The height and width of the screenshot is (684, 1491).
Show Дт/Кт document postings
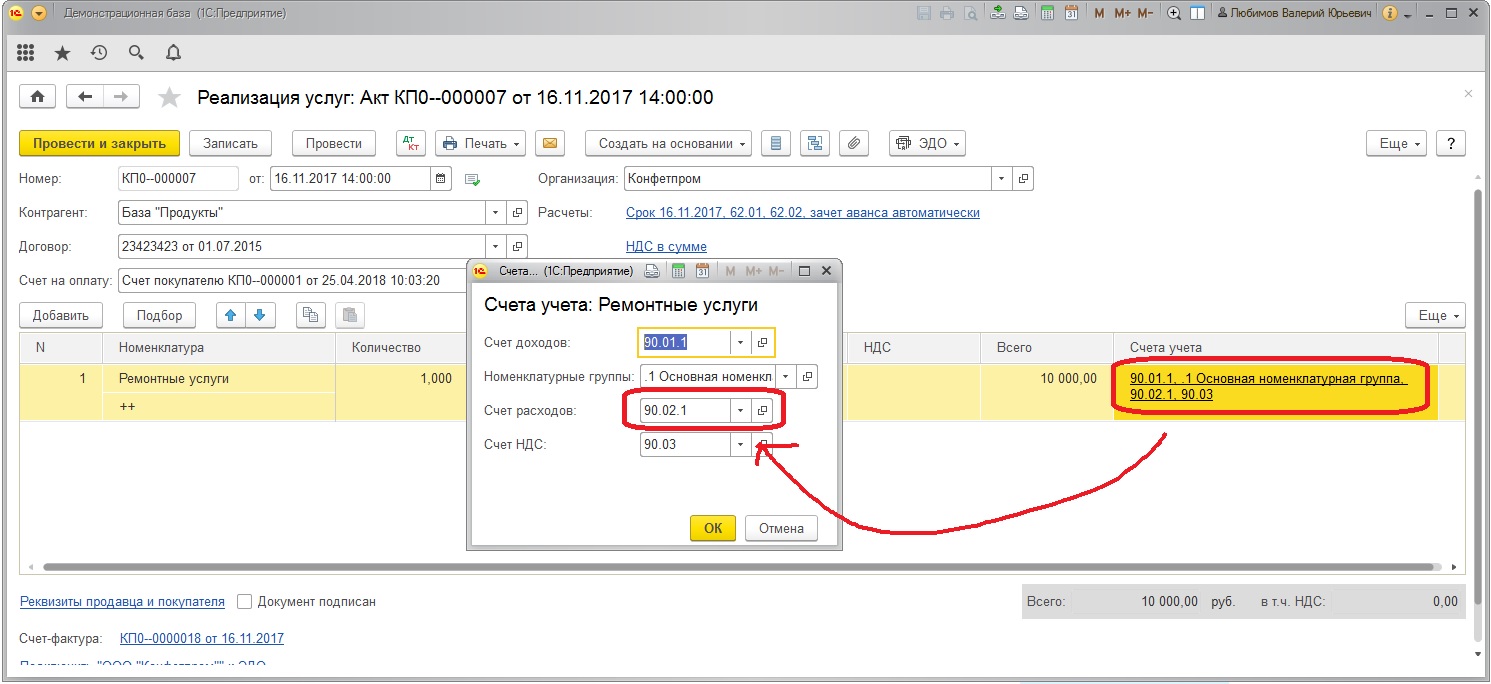pos(411,143)
